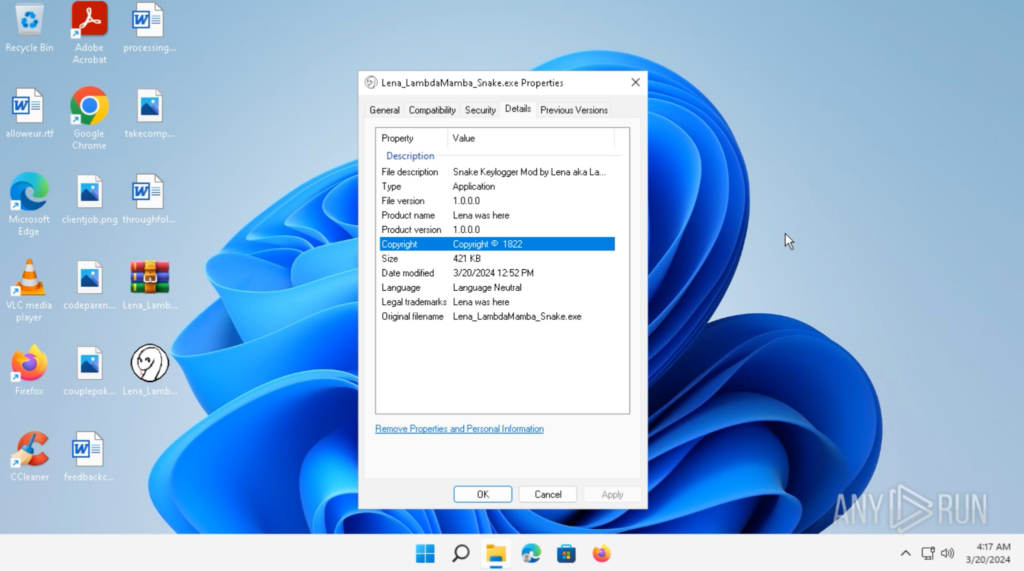Open VLC media player shortcut

pos(29,278)
